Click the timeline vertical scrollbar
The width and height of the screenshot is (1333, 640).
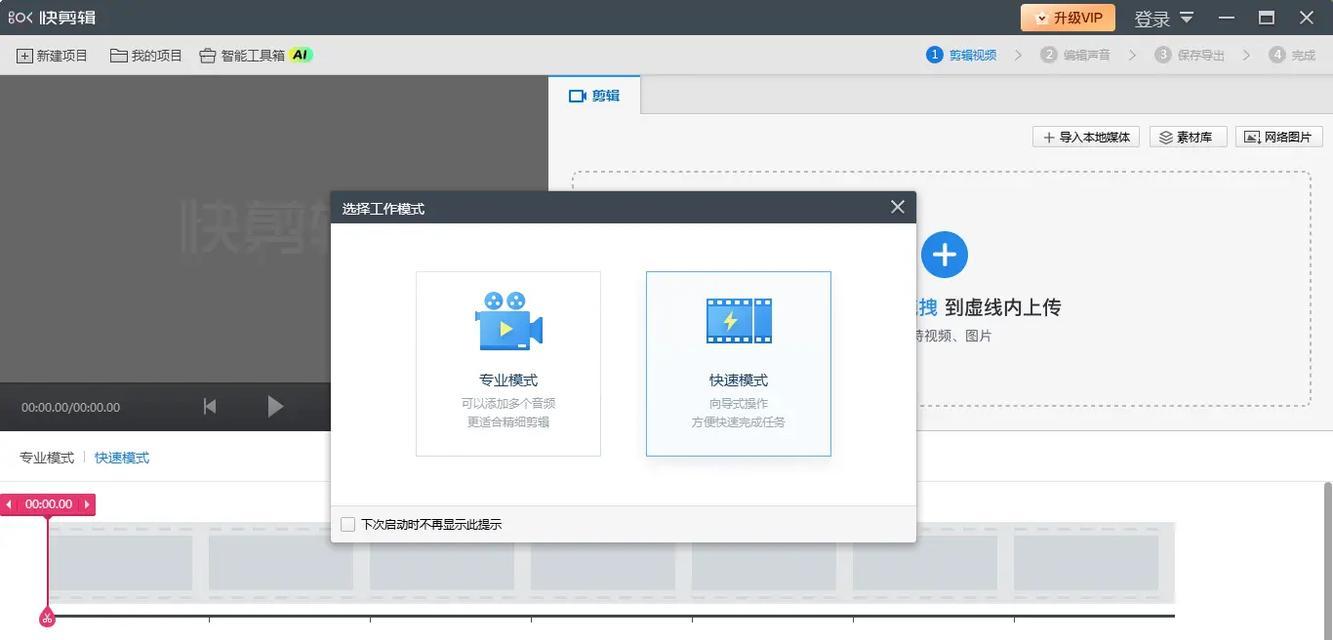[x=1327, y=560]
